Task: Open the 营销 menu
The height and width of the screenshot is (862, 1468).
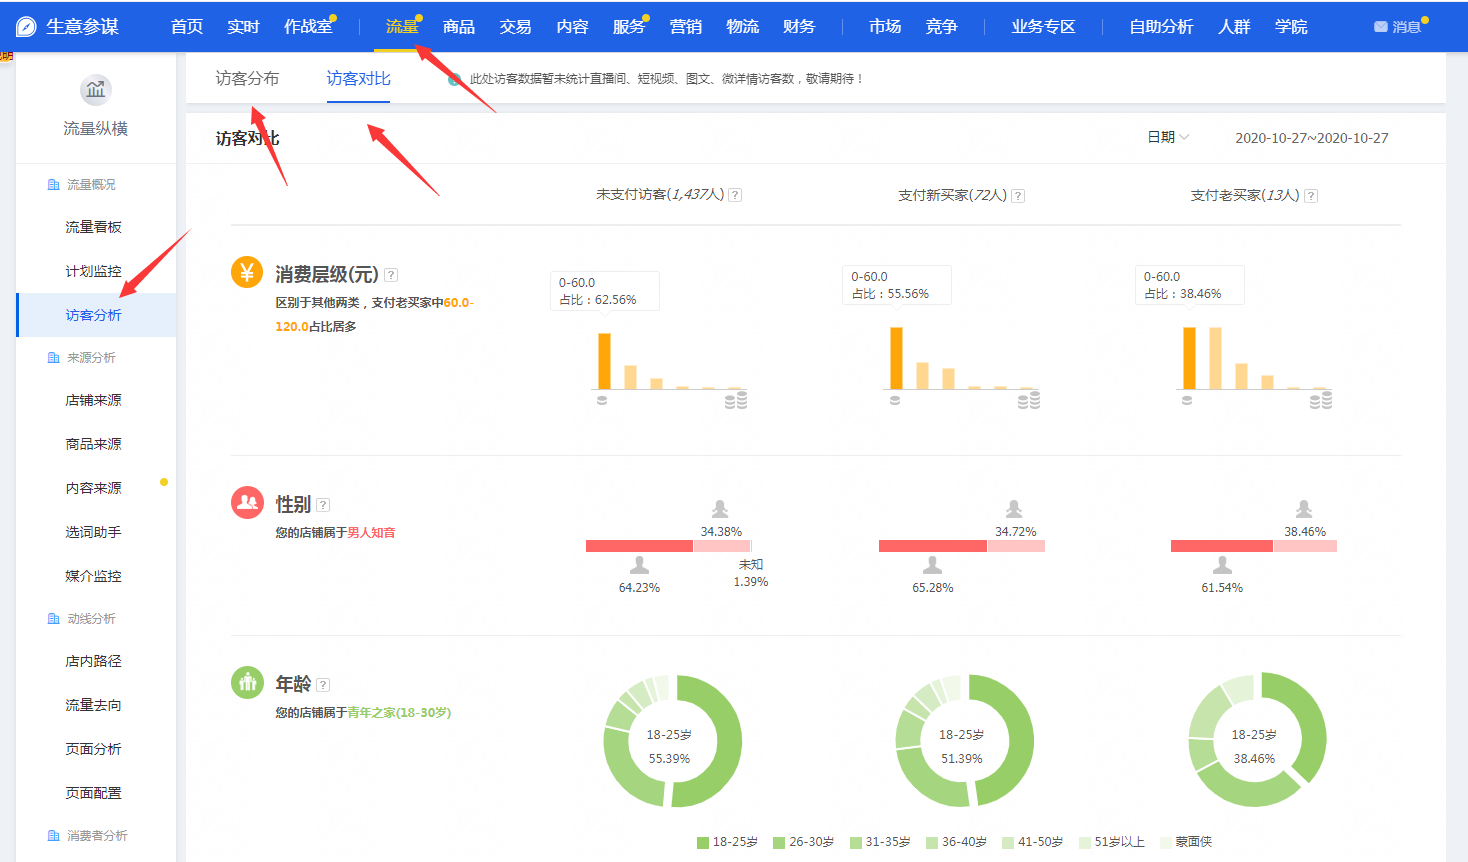Action: pos(686,27)
